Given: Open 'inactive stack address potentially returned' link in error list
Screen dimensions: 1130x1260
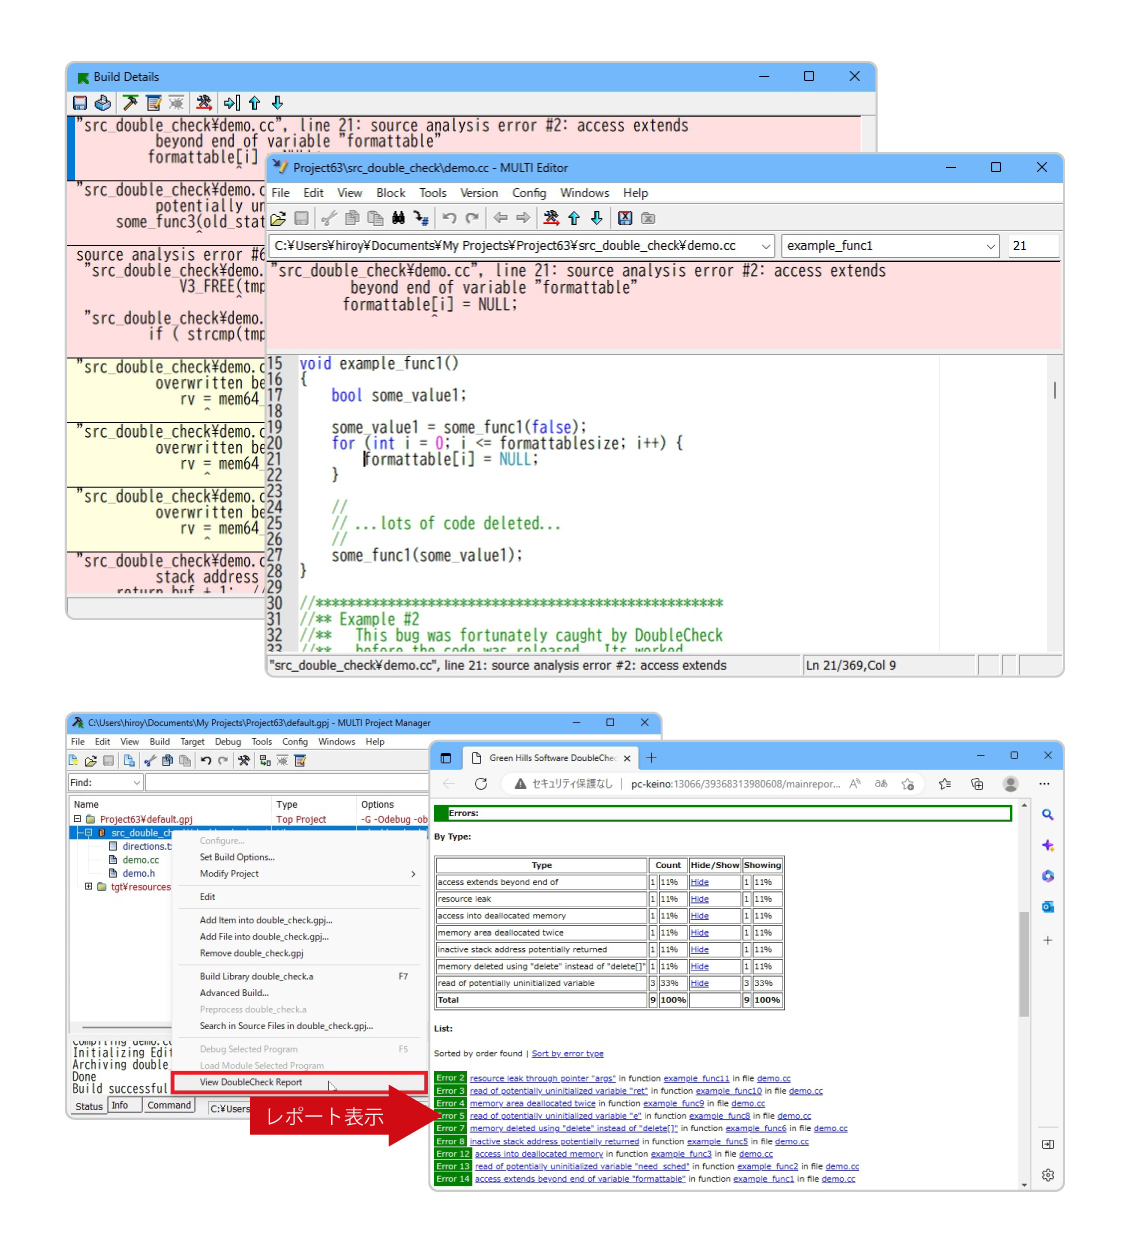Looking at the screenshot, I should click(x=555, y=1141).
